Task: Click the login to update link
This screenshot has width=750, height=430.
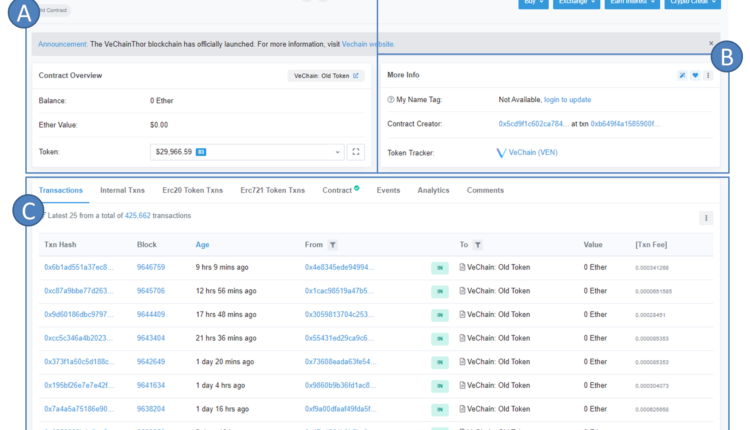Action: click(x=567, y=100)
